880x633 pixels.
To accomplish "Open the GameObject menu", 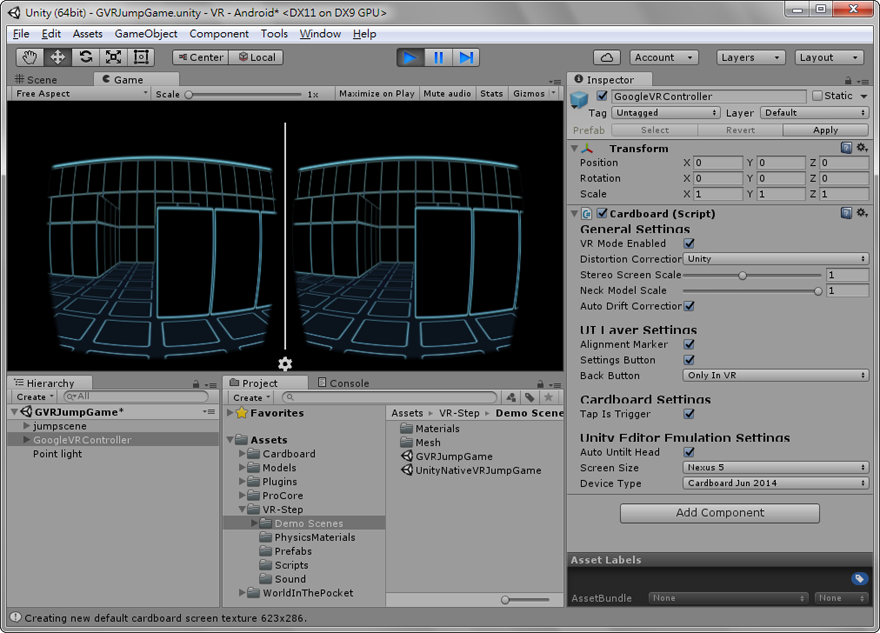I will 146,34.
